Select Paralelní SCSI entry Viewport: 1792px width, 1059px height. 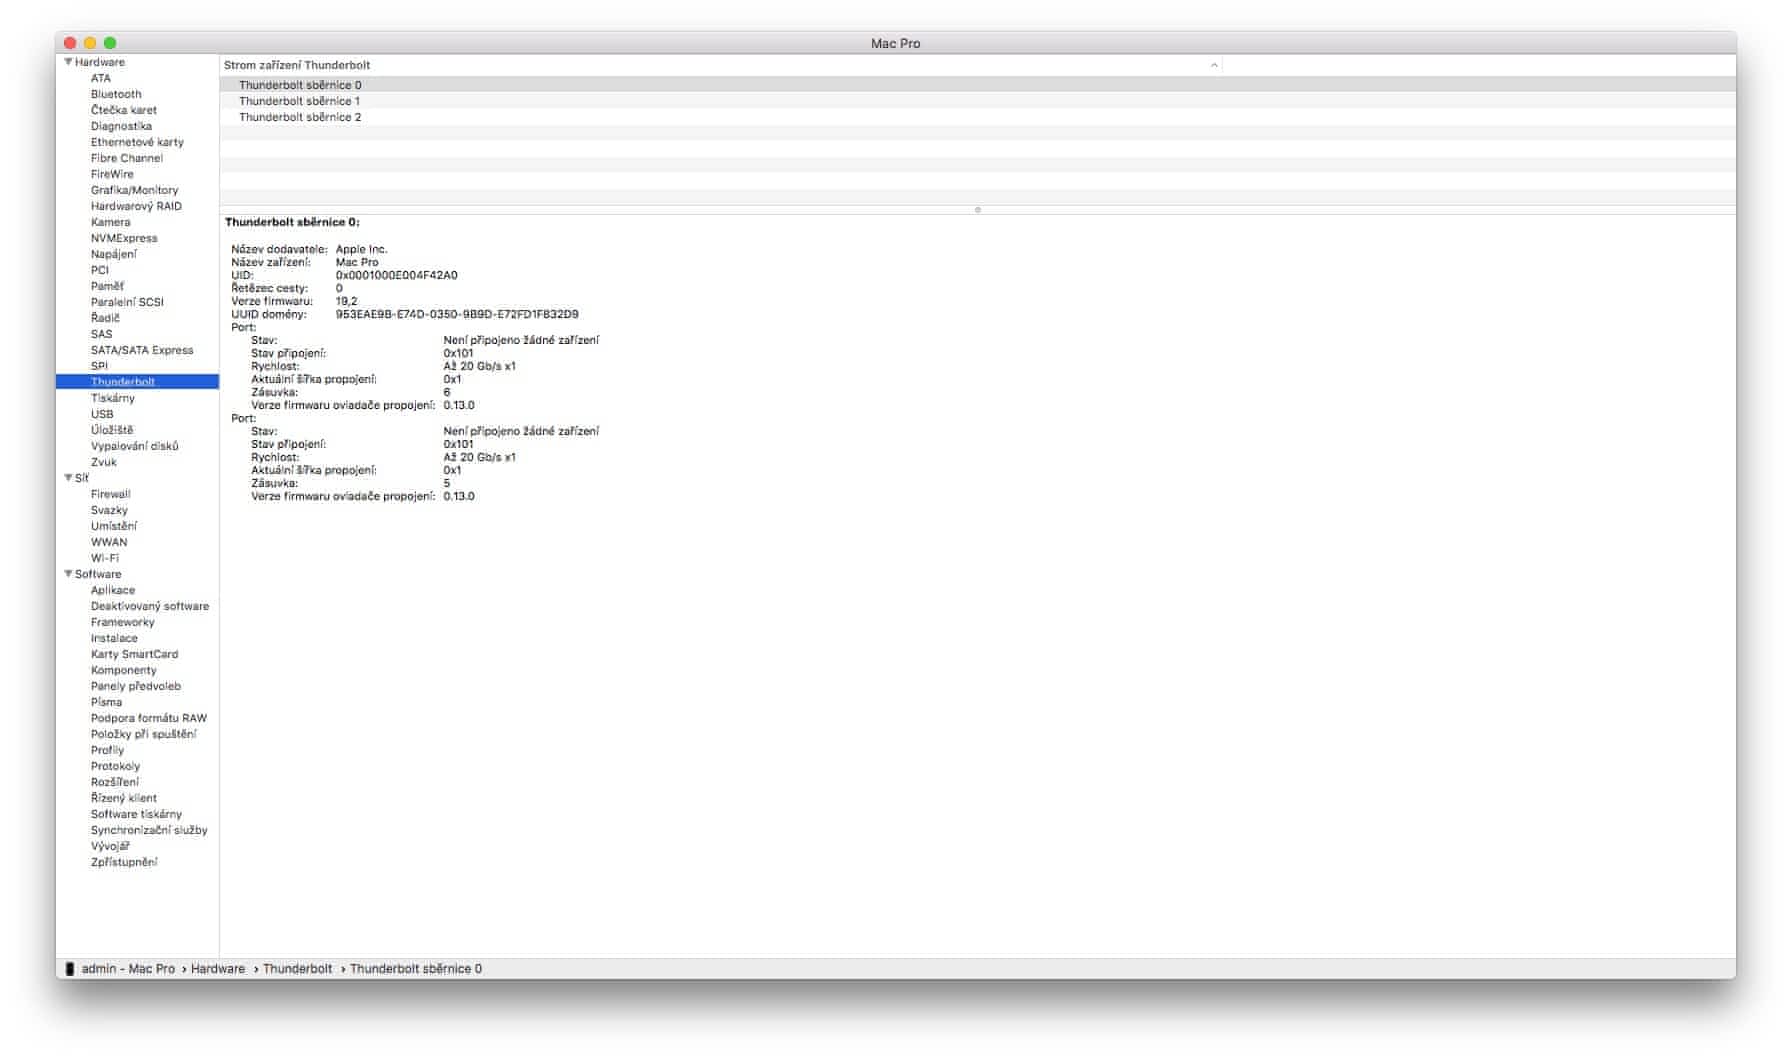coord(127,302)
